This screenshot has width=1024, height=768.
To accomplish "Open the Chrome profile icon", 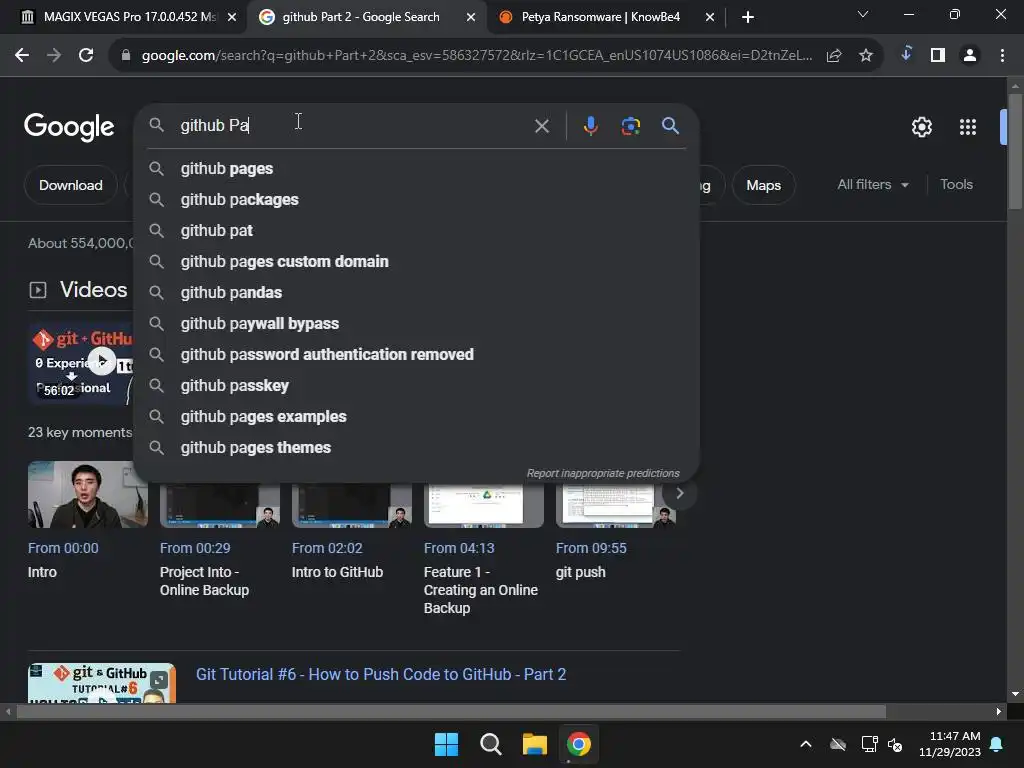I will [x=970, y=56].
